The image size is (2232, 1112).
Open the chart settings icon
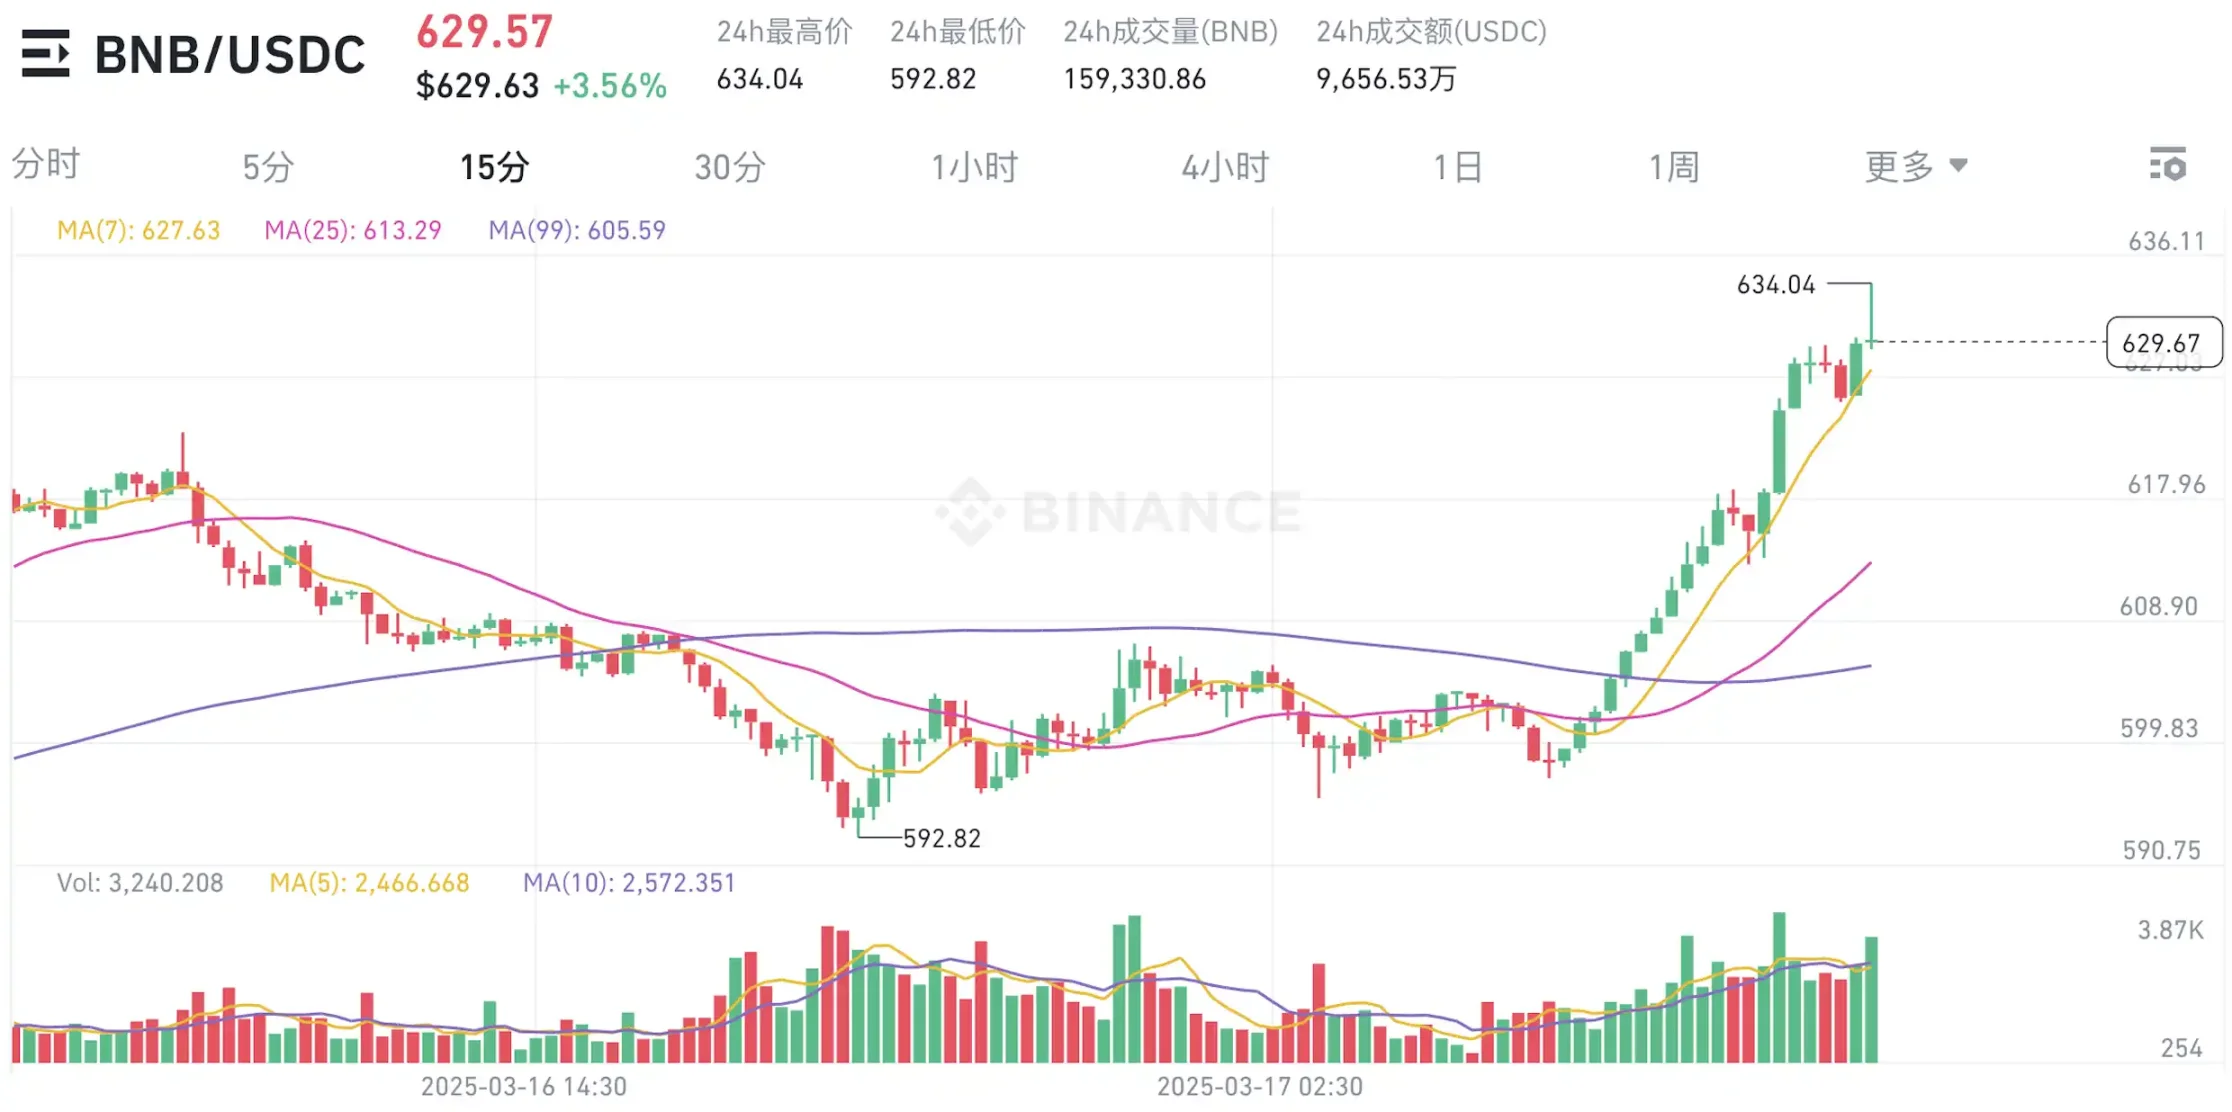point(2168,165)
